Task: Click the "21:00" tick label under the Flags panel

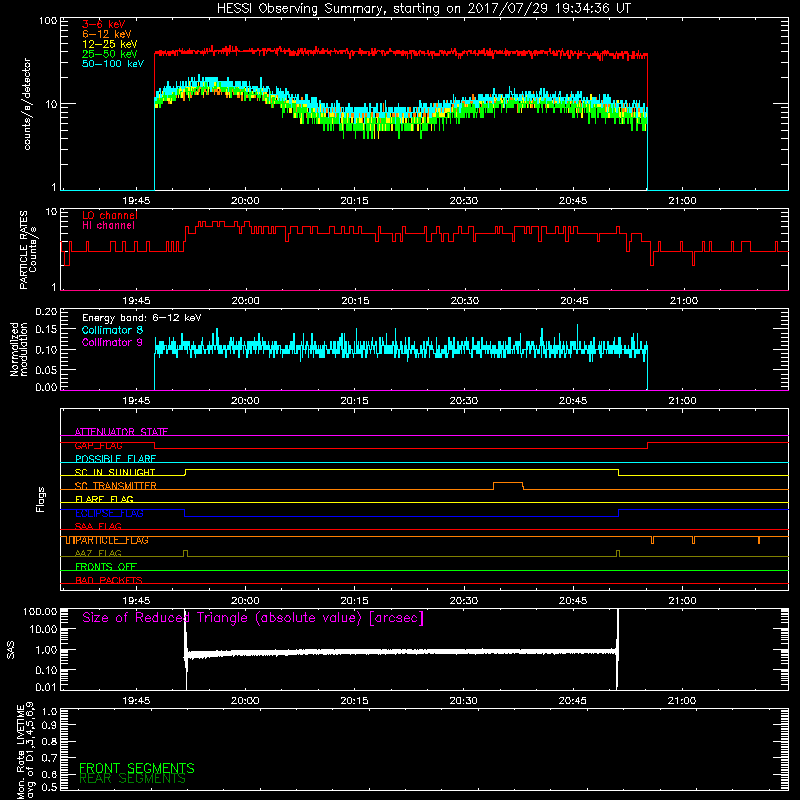Action: point(682,601)
